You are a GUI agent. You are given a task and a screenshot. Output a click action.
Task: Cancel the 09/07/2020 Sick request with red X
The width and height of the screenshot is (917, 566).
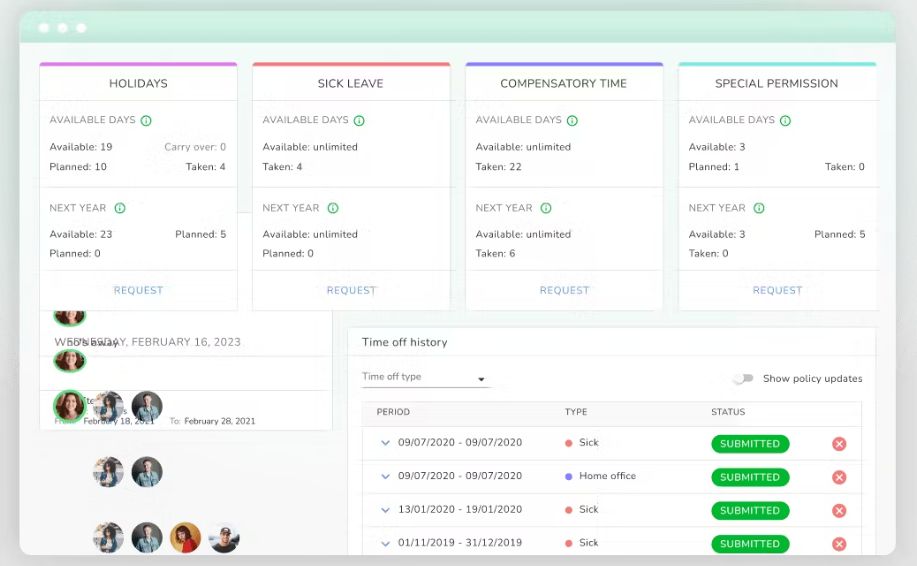pos(839,444)
